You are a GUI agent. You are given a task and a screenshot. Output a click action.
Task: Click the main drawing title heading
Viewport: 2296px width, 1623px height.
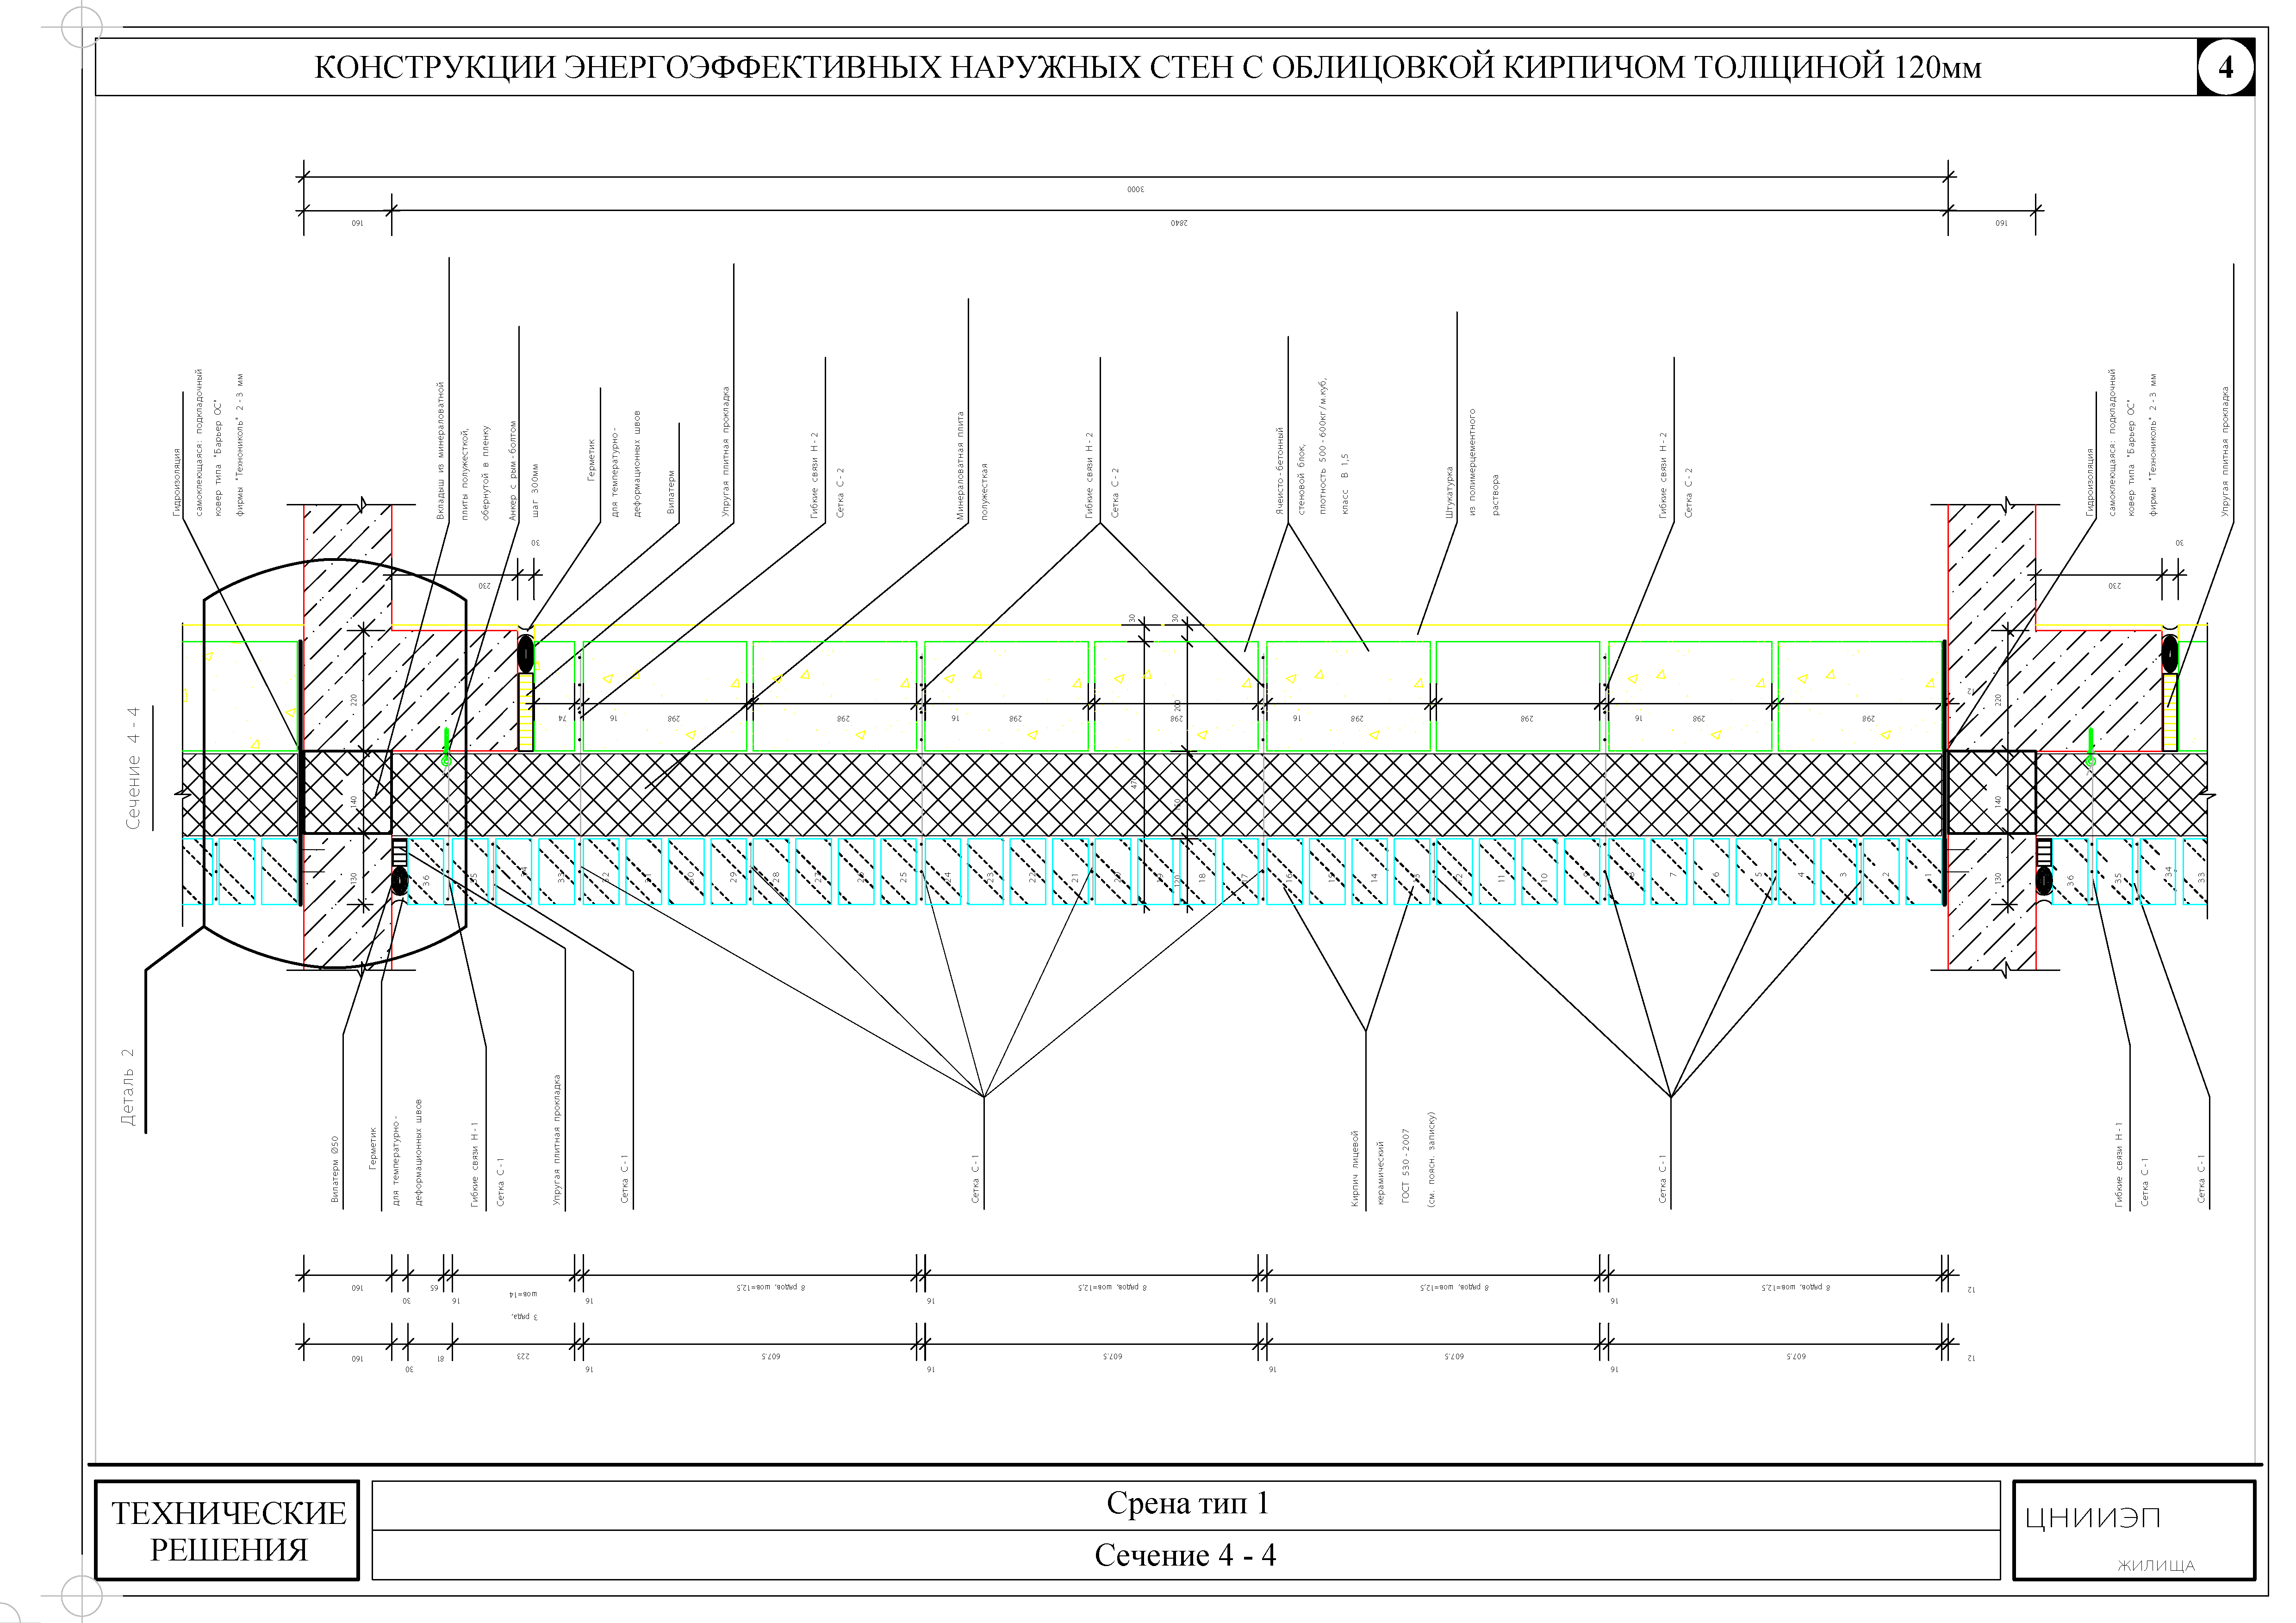click(1147, 67)
